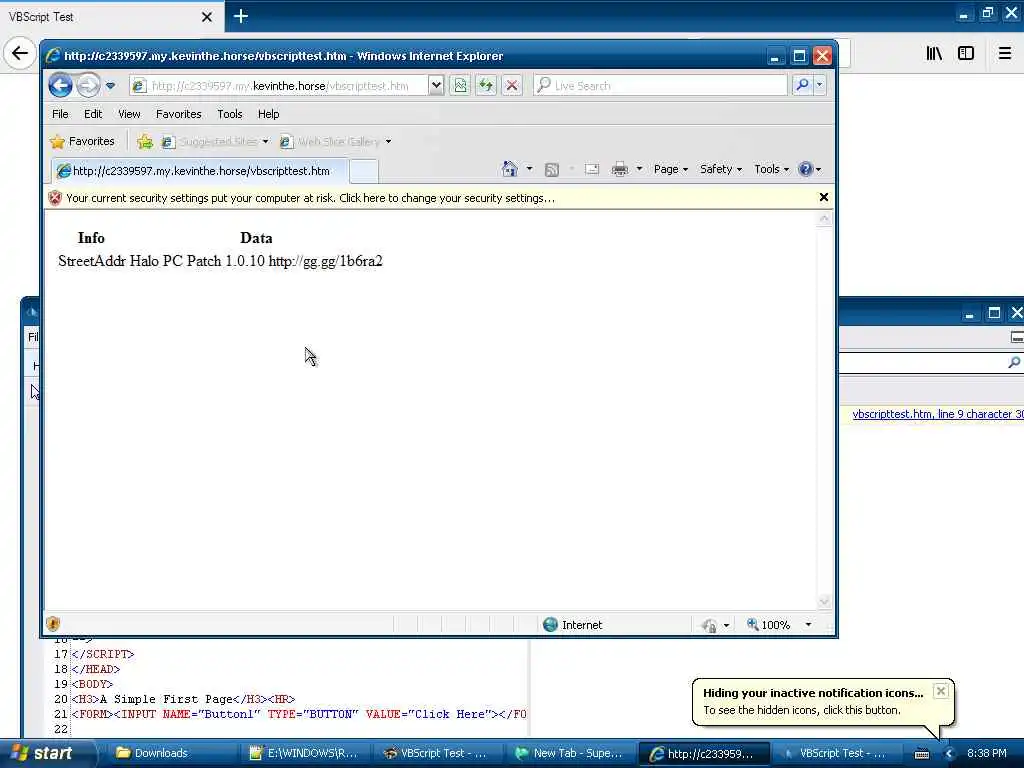Click the Print icon in command bar

coord(620,170)
